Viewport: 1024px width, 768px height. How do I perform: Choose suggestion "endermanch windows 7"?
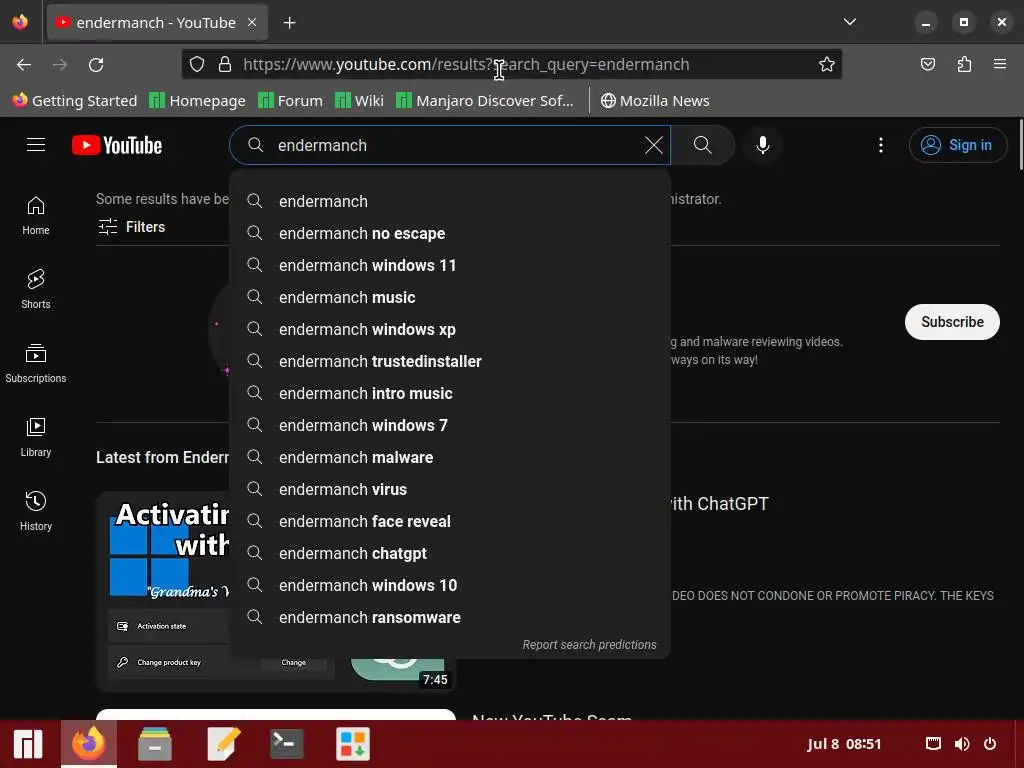pyautogui.click(x=450, y=425)
